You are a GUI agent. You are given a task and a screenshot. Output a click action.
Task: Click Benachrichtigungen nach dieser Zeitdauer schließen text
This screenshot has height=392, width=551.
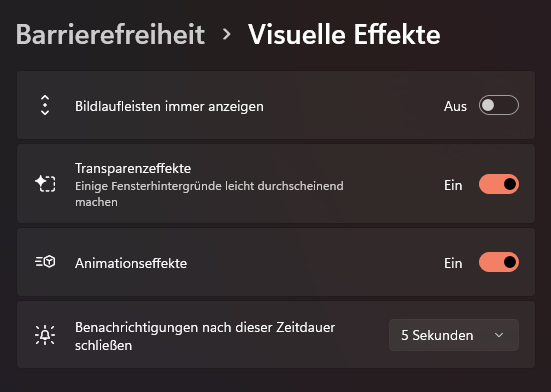tap(205, 336)
